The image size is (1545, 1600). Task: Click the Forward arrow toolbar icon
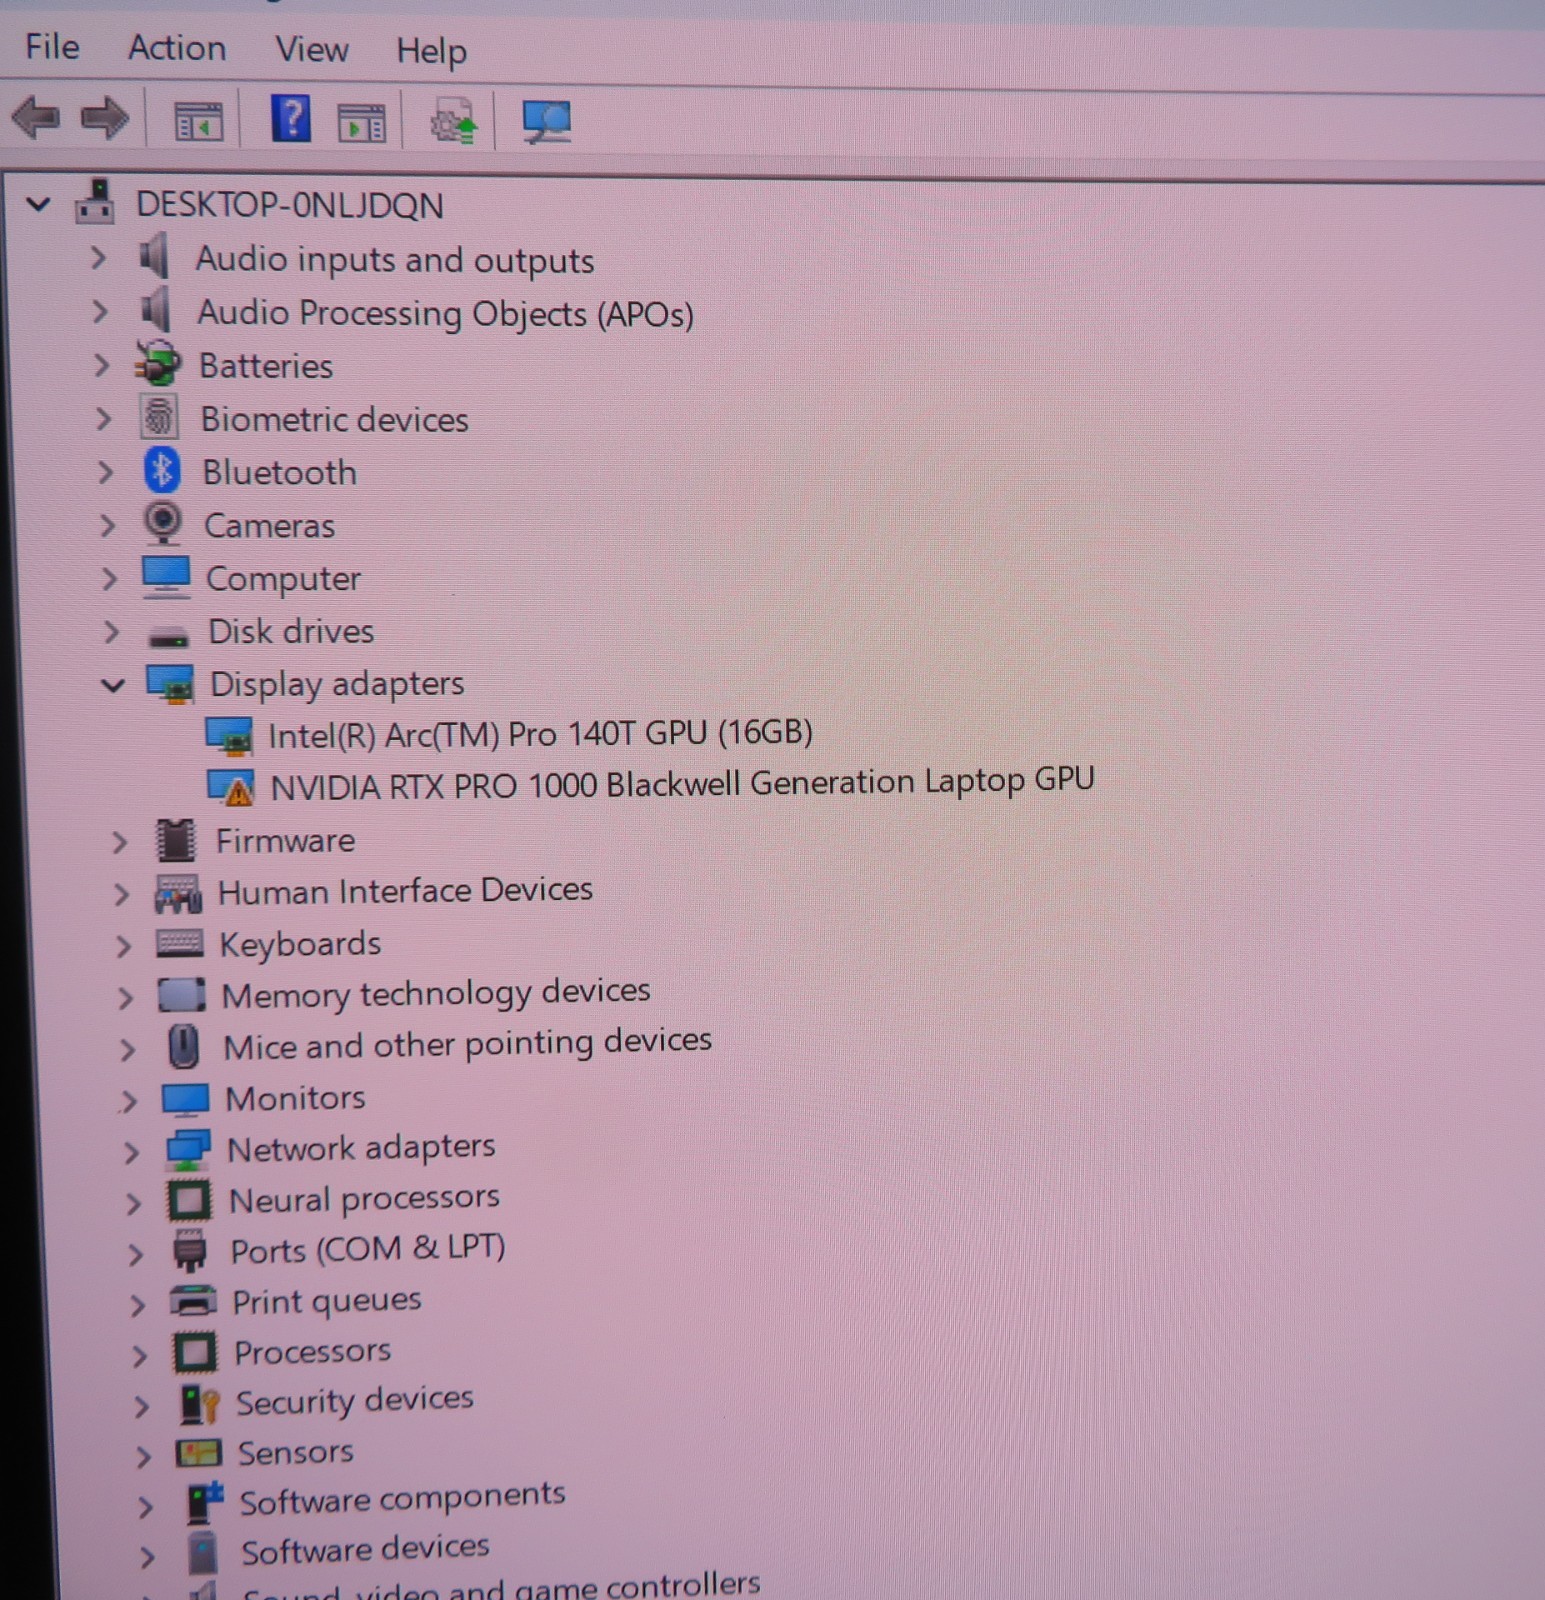tap(105, 119)
